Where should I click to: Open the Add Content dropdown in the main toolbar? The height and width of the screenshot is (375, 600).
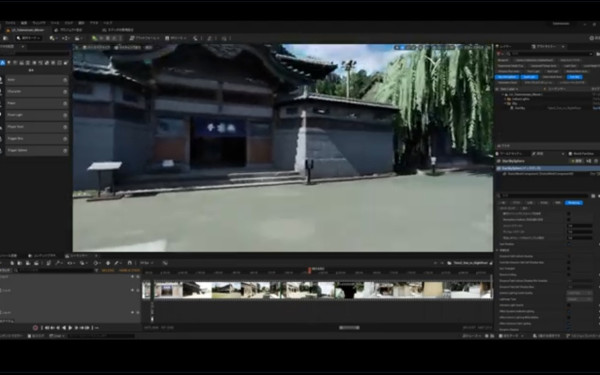53,38
